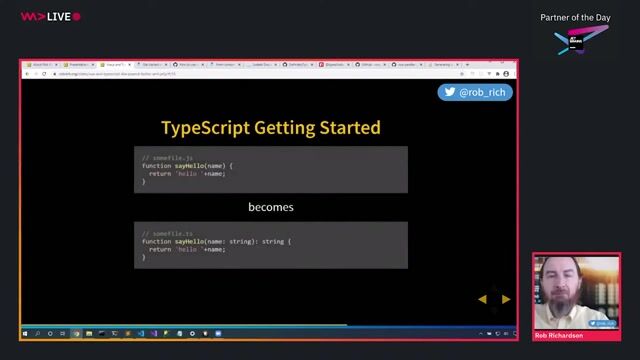Click the browser back arrow

click(x=27, y=74)
